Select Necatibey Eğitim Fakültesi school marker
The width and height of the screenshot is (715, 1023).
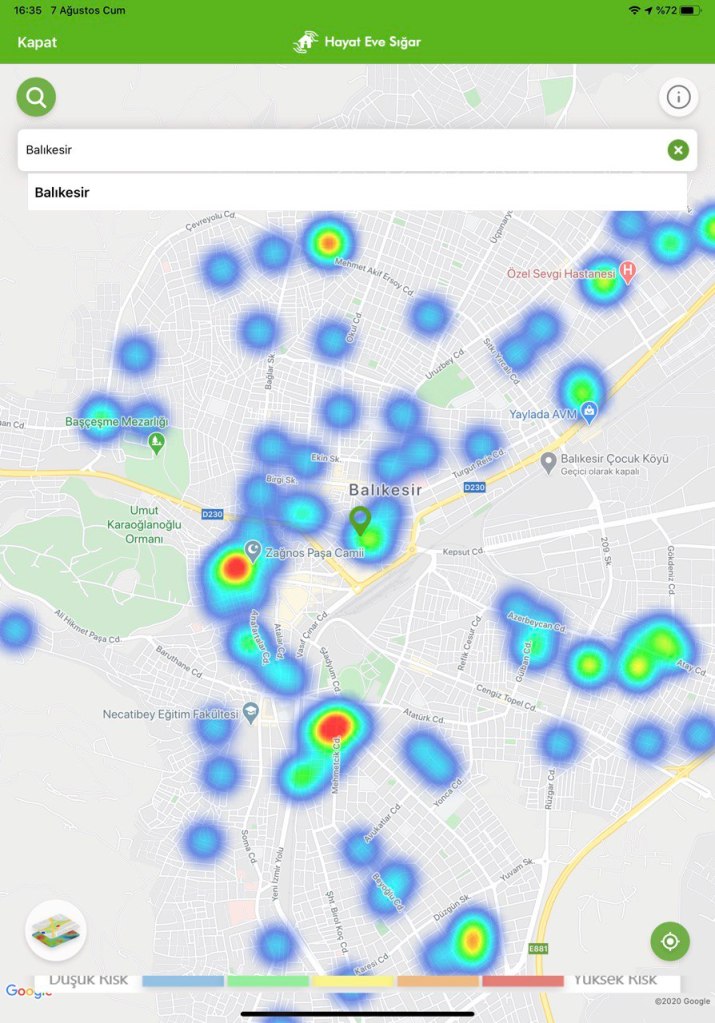click(x=250, y=712)
